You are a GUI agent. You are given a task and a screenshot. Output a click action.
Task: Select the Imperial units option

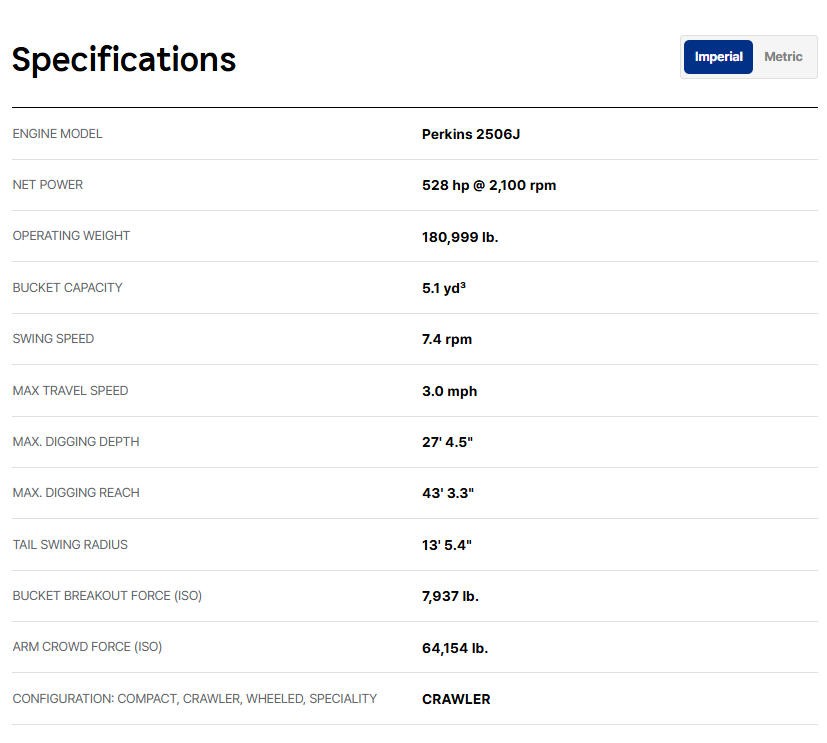pyautogui.click(x=718, y=57)
